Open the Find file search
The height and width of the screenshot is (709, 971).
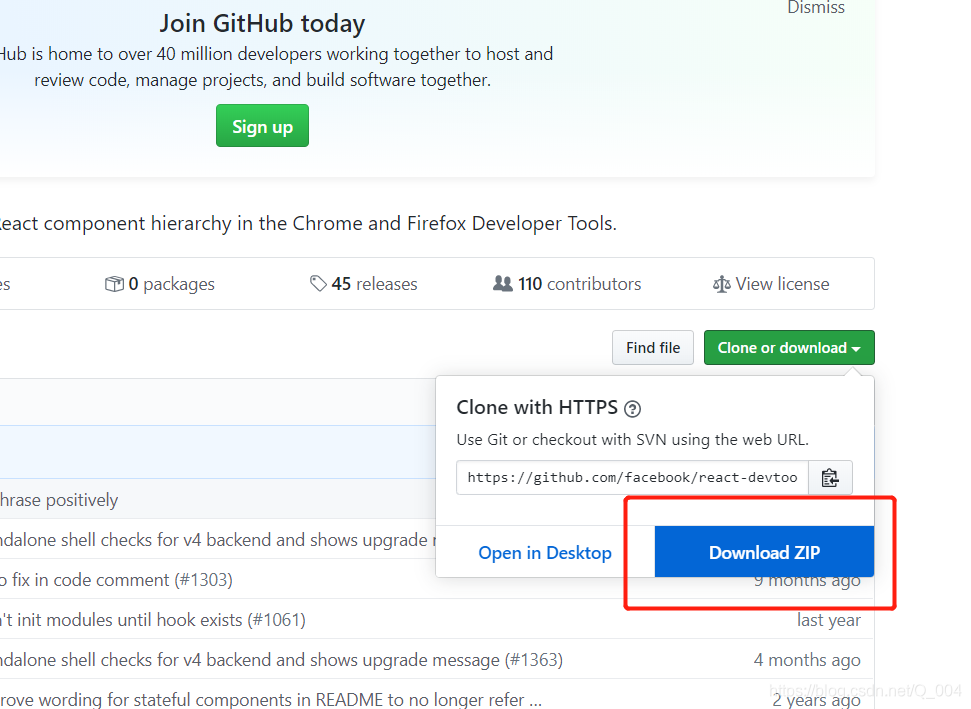click(x=653, y=347)
